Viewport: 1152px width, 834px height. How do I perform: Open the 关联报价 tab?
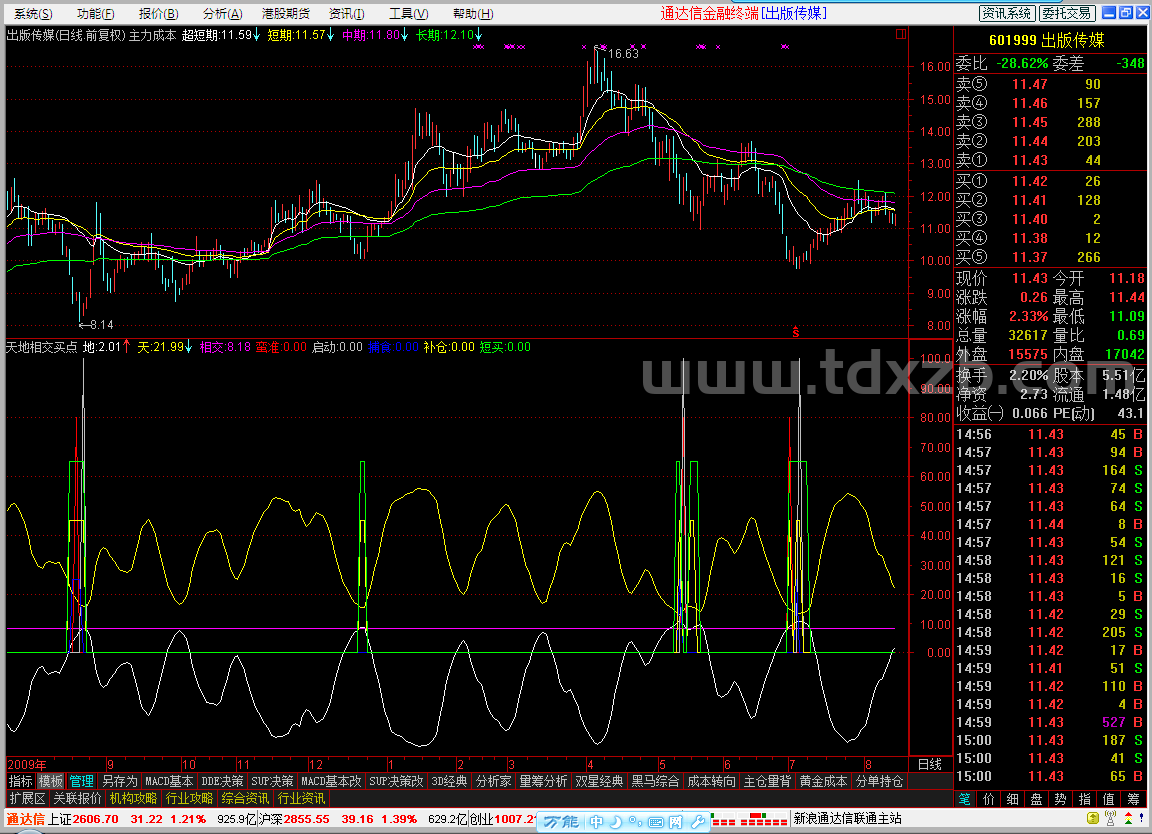77,798
